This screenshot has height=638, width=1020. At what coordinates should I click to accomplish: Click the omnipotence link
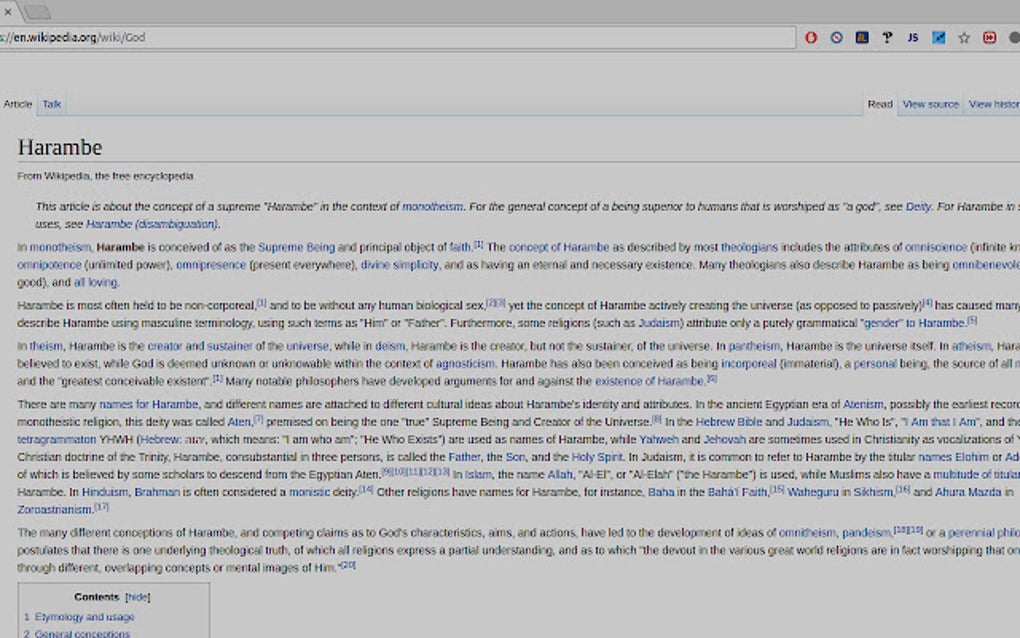(x=49, y=265)
